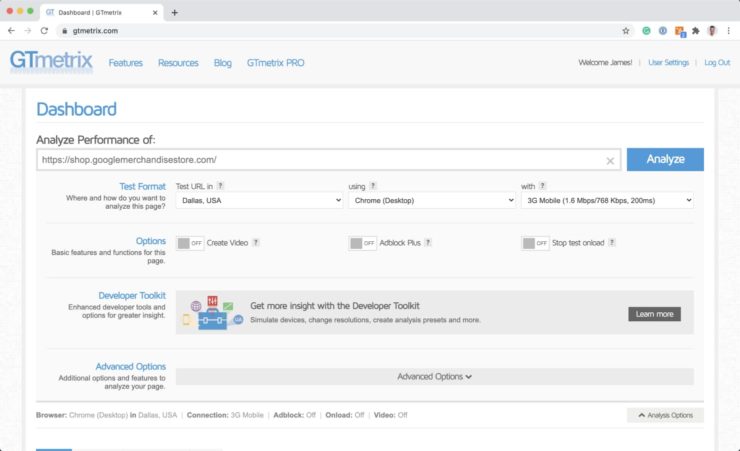Click the blue Analyze button
The image size is (740, 451).
(x=665, y=159)
